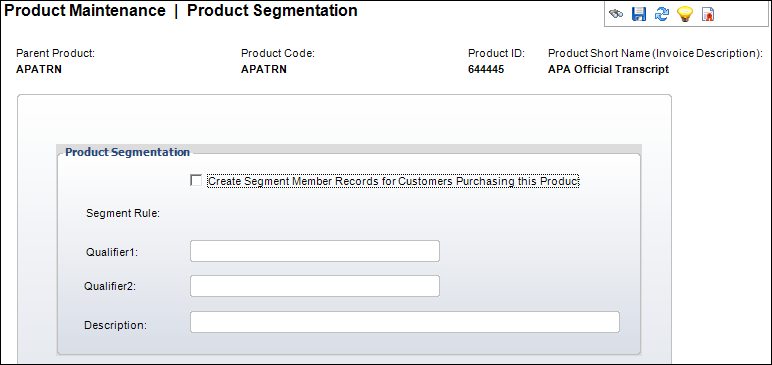This screenshot has height=365, width=772.
Task: Focus the Description text field
Action: point(405,322)
